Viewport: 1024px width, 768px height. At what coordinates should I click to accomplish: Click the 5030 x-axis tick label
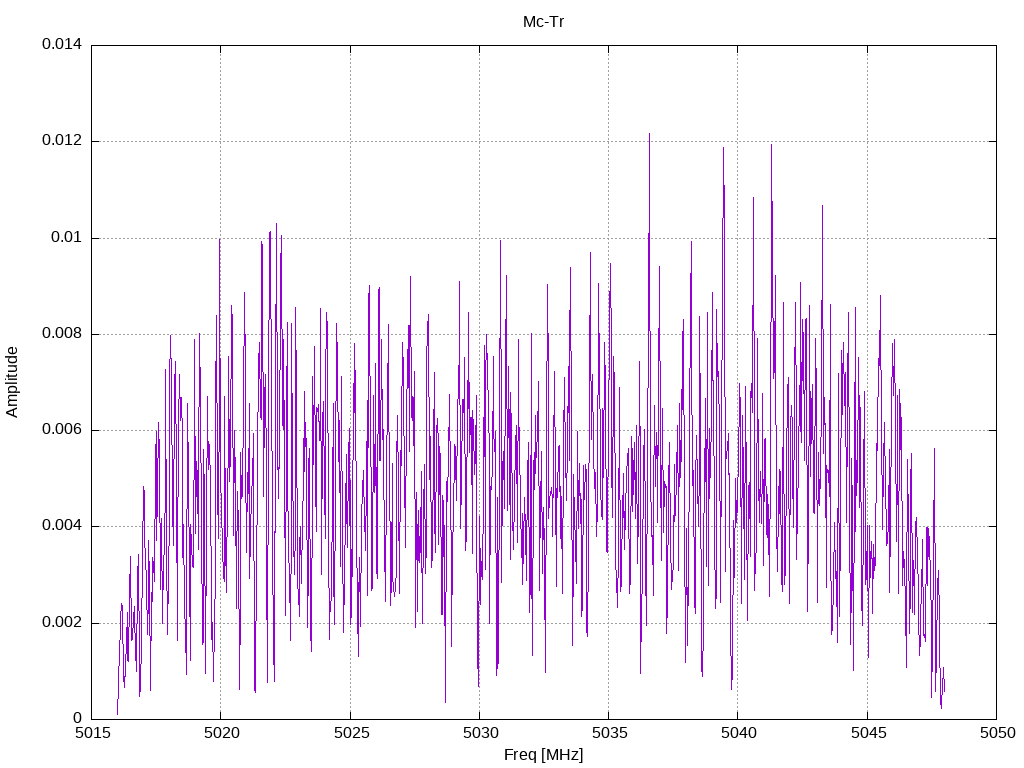tap(481, 733)
